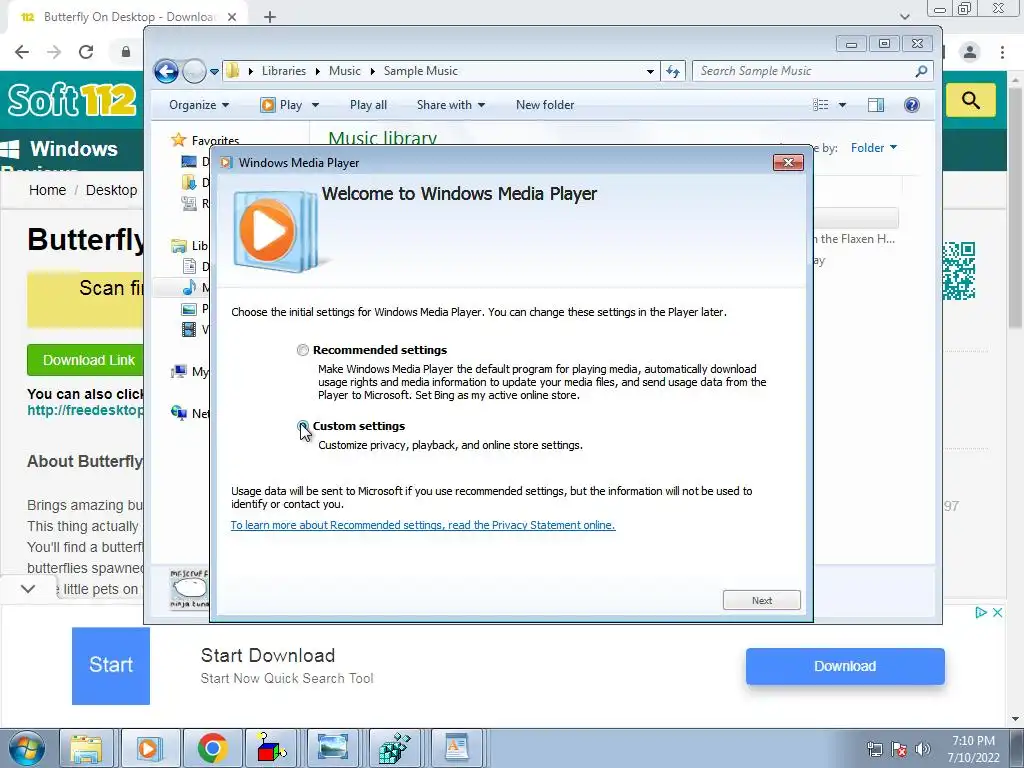Click the Libraries folder icon in the navigation pane
1024x768 pixels.
pyautogui.click(x=178, y=246)
